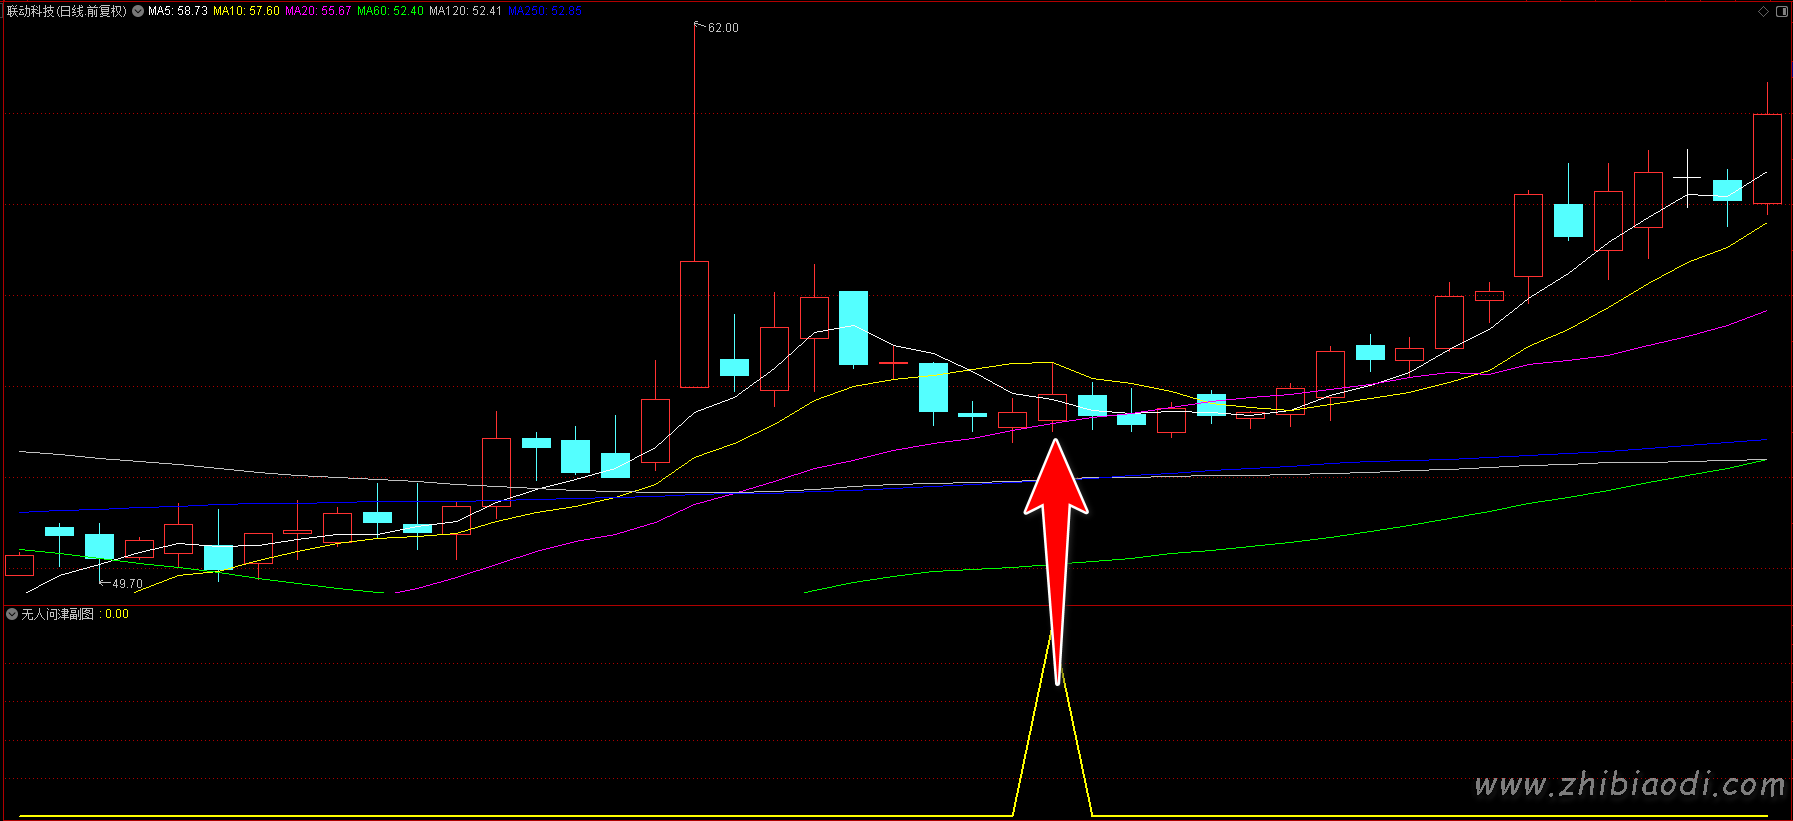1793x821 pixels.
Task: Click the MA60: 52.40 label
Action: coord(390,11)
